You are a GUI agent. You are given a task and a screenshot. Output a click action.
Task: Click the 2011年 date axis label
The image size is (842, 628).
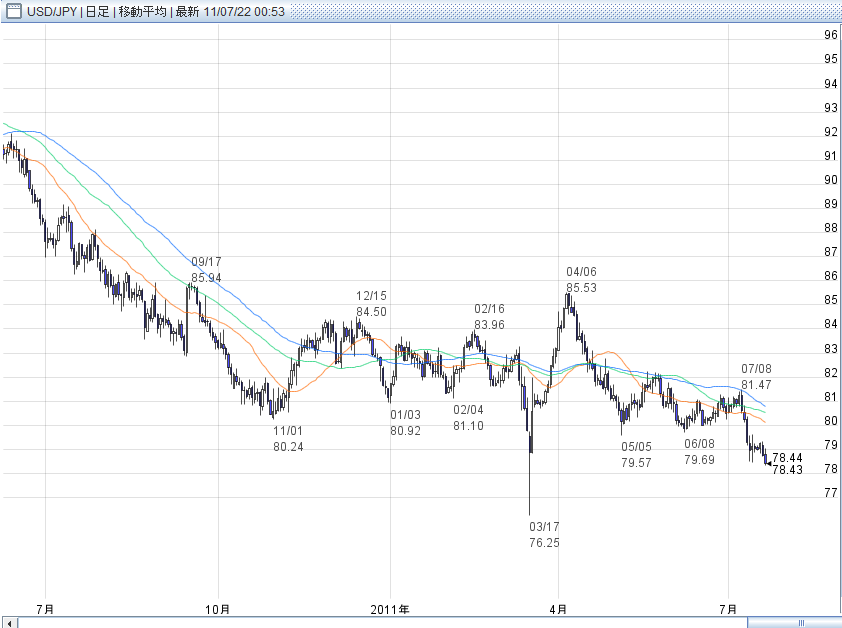tap(390, 609)
